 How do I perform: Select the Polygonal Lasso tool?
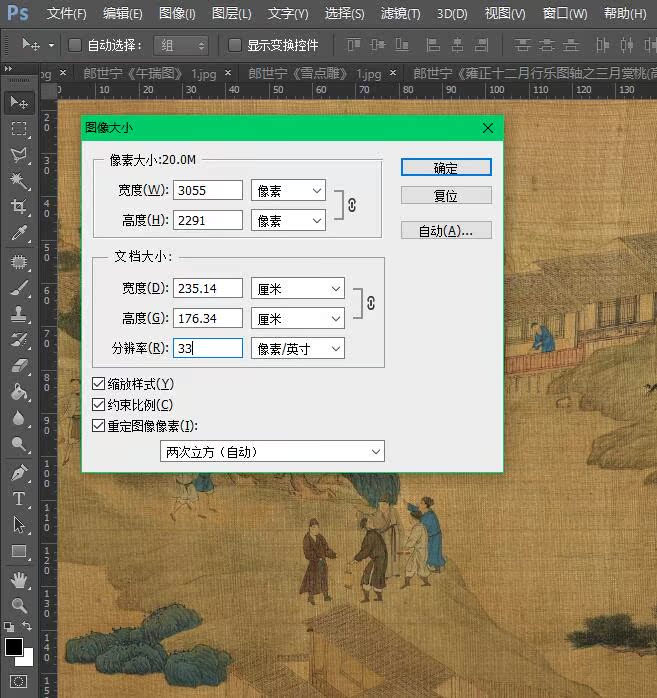tap(19, 154)
